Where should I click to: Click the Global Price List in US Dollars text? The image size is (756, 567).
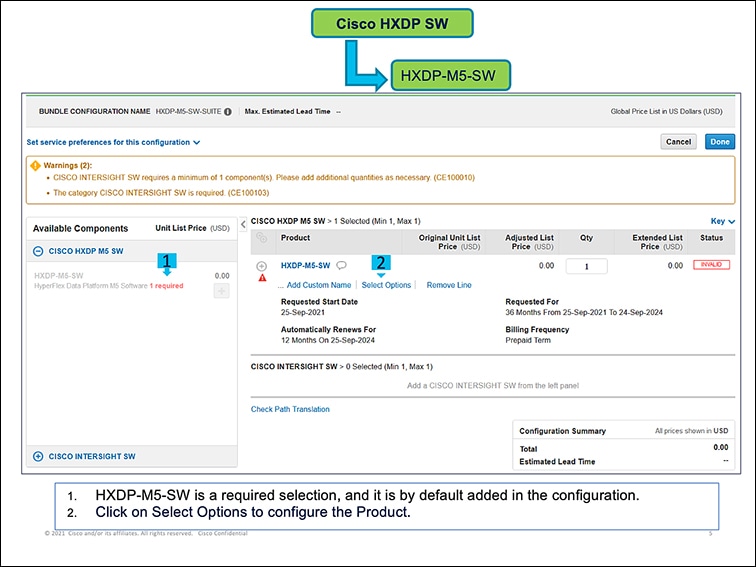tap(666, 111)
